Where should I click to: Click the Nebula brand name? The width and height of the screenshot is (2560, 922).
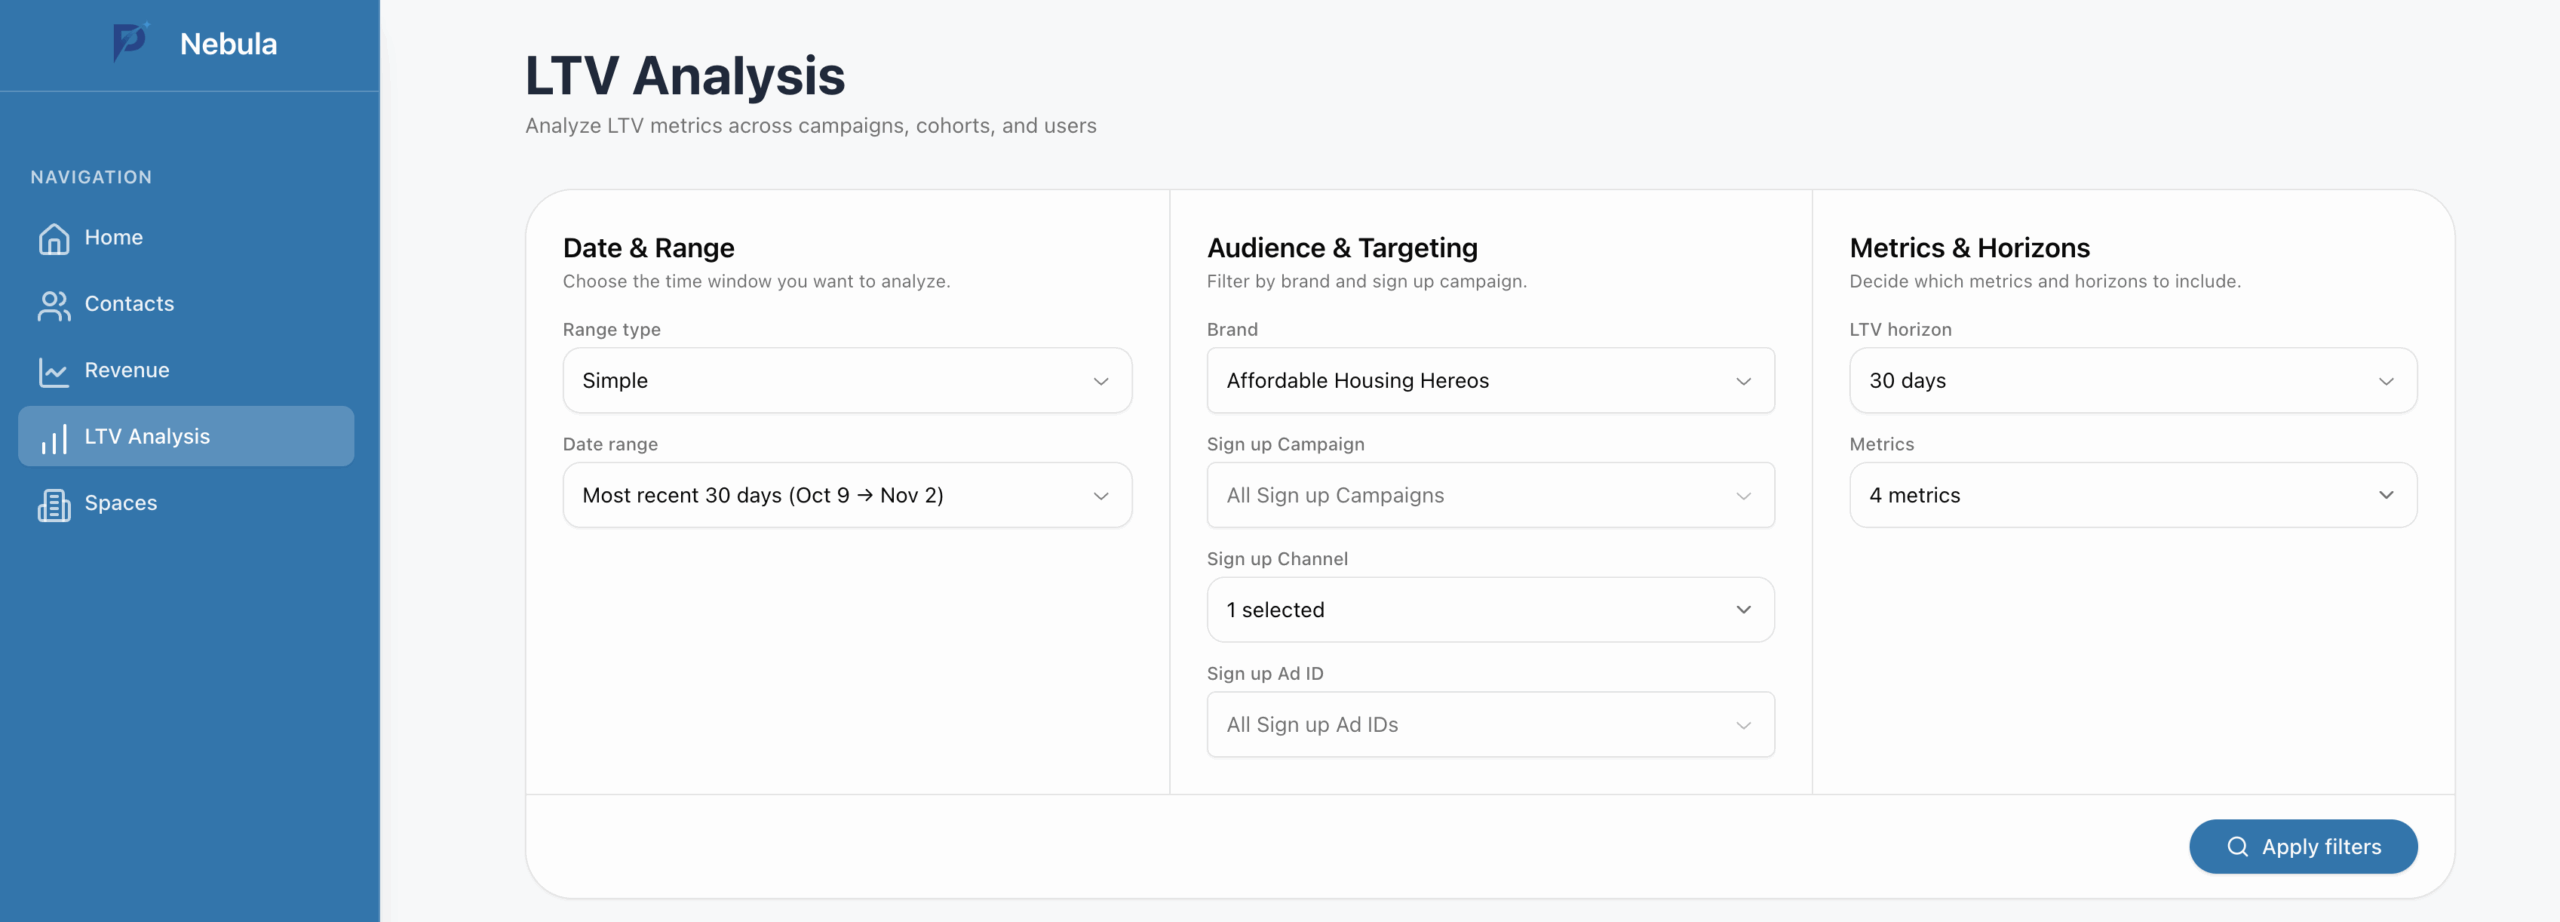pos(228,44)
